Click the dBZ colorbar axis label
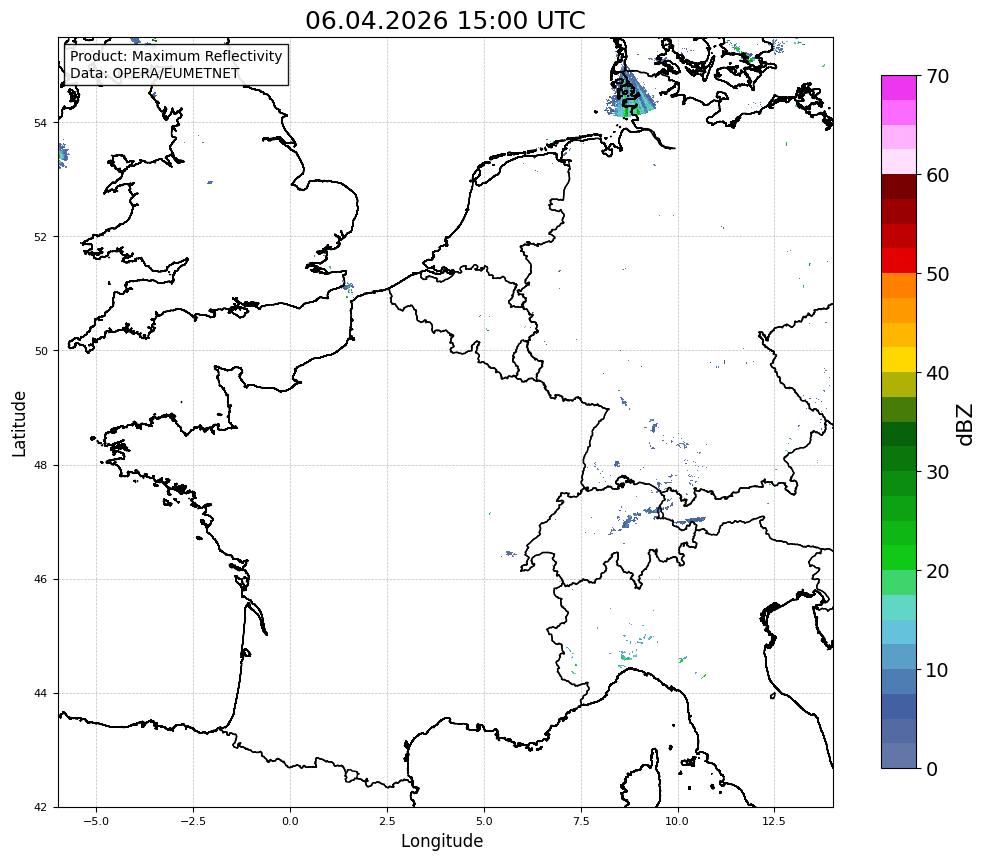 (966, 425)
